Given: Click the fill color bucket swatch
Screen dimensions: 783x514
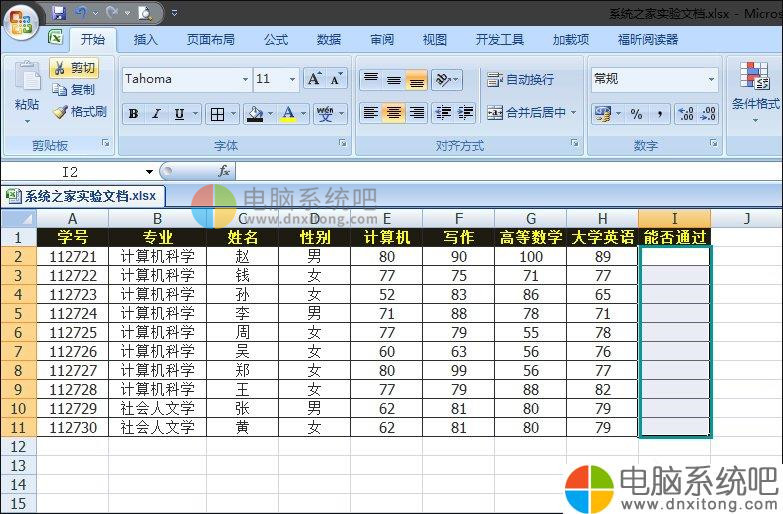Looking at the screenshot, I should click(255, 114).
